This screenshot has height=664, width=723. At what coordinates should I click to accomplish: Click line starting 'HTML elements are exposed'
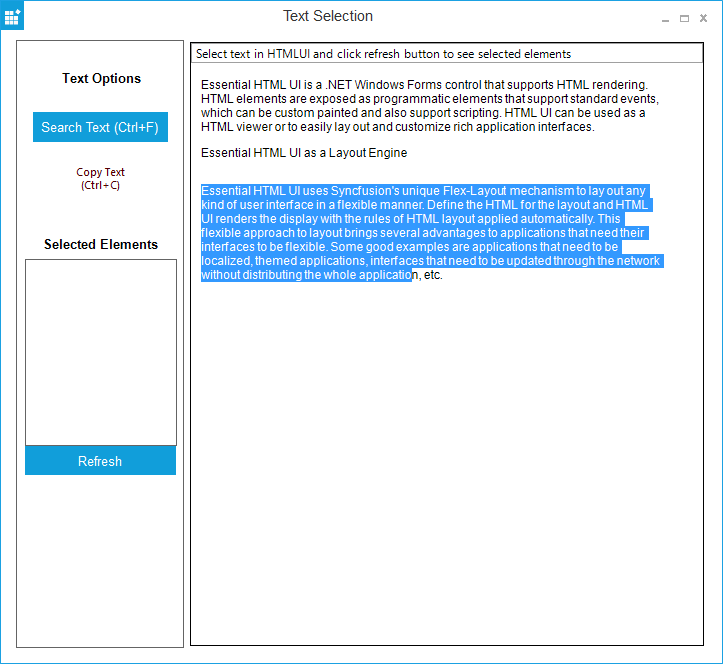tap(430, 99)
